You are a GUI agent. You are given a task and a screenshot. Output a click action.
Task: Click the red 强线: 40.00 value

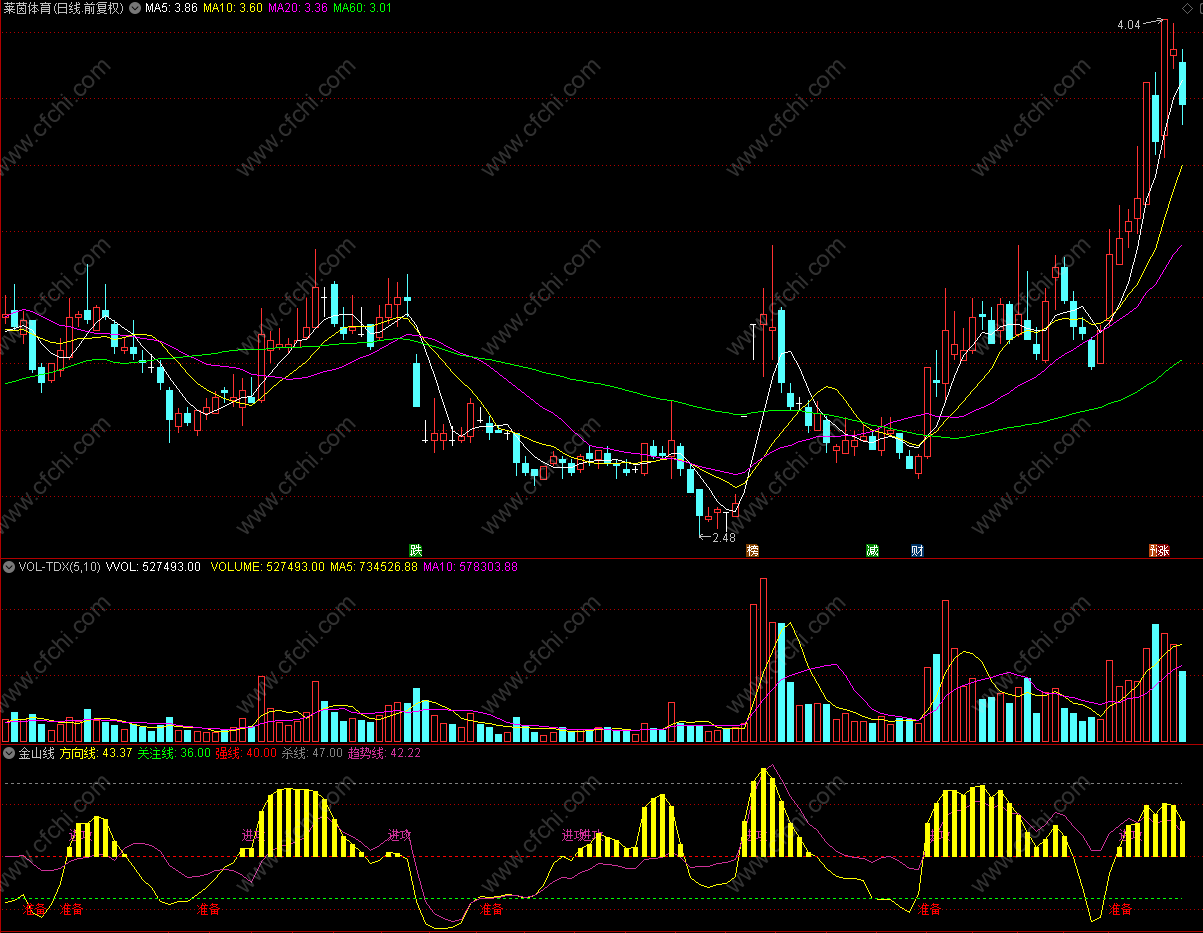[246, 753]
